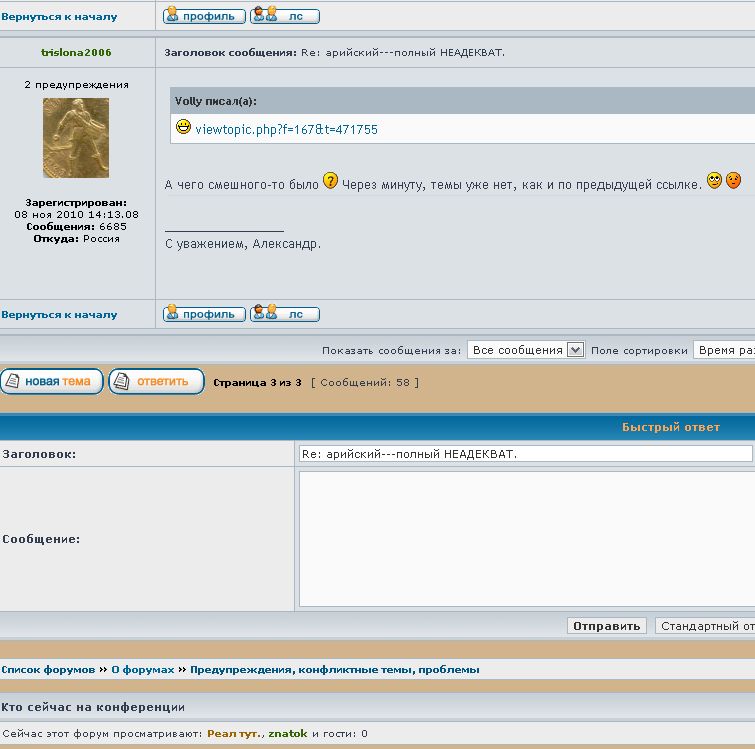Go to 'Список форумов' breadcrumb

point(48,669)
